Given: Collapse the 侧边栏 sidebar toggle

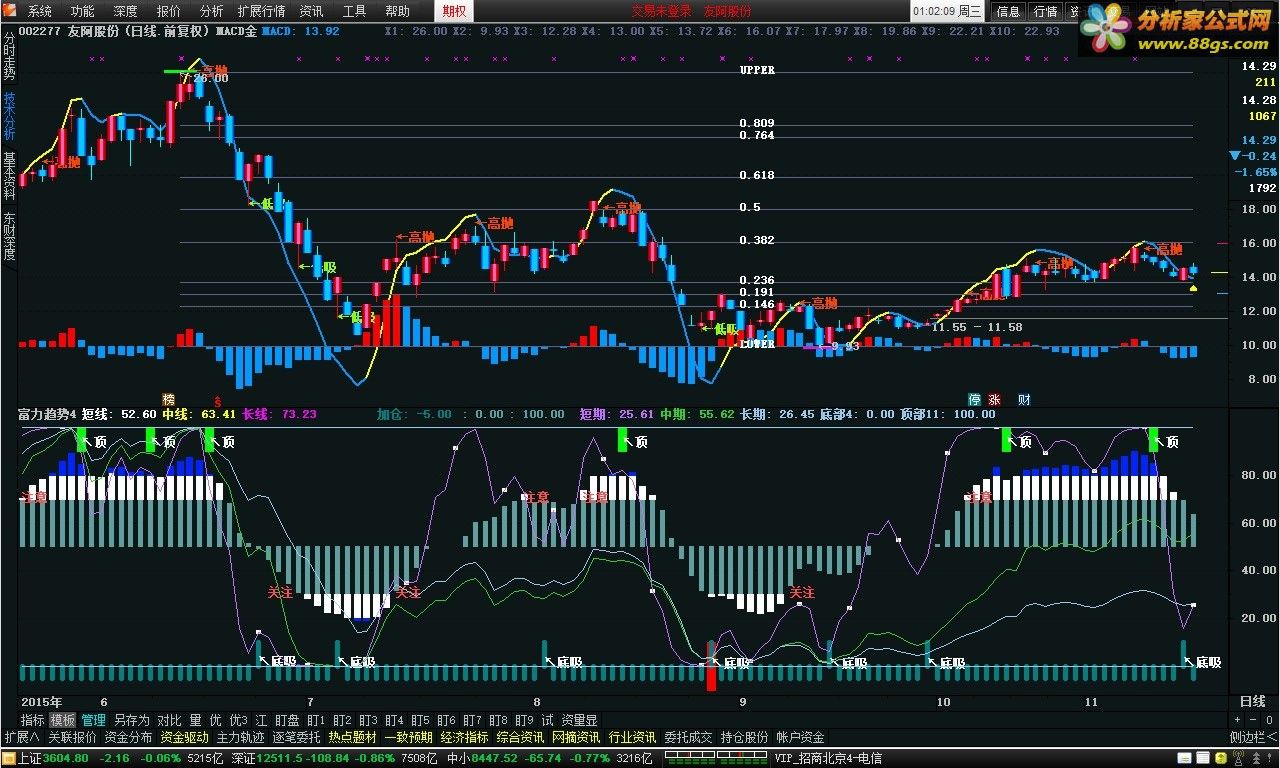Looking at the screenshot, I should click(x=1253, y=737).
